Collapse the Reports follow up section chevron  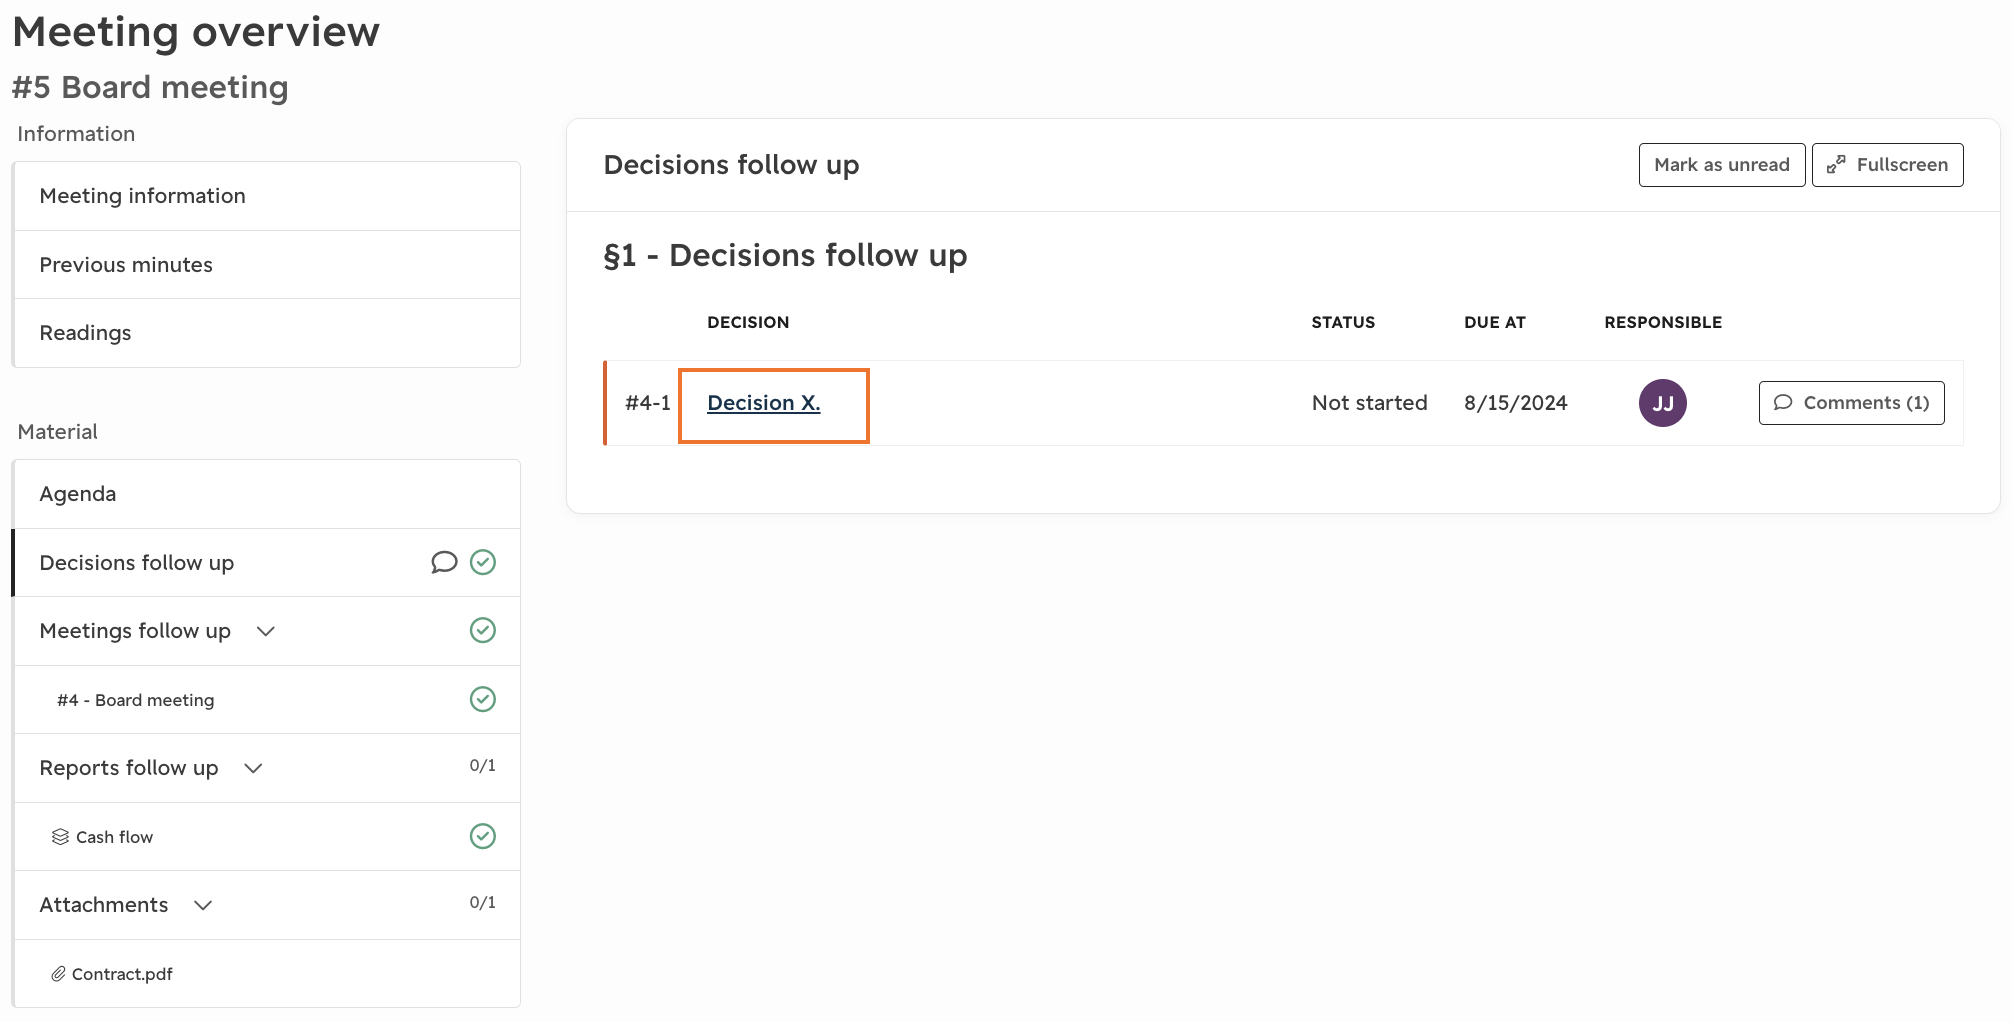tap(253, 769)
